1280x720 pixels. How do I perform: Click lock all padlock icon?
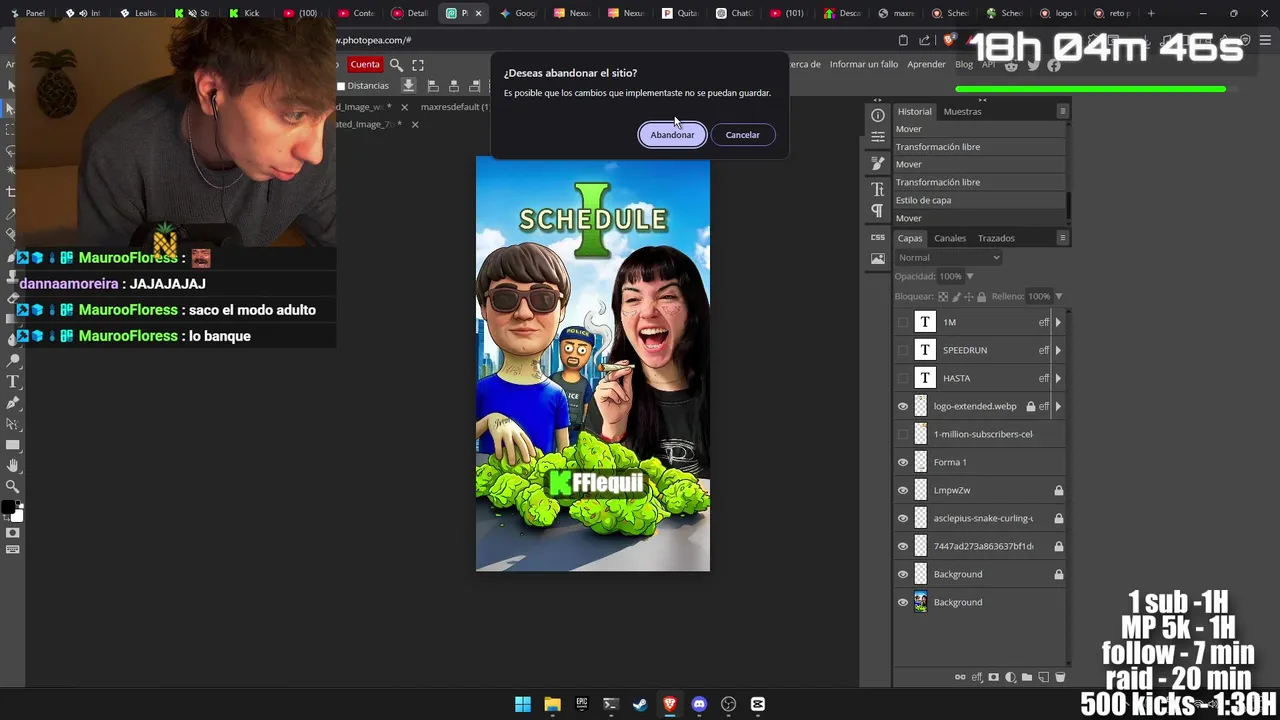pyautogui.click(x=981, y=297)
